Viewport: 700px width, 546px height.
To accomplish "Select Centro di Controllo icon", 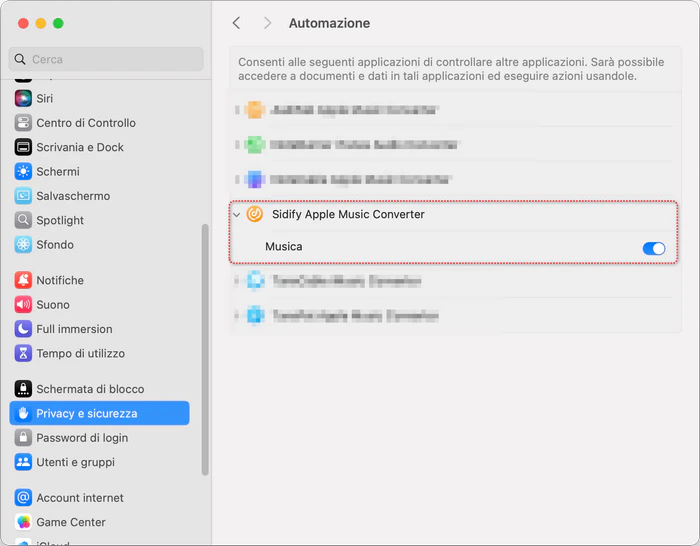I will 23,123.
